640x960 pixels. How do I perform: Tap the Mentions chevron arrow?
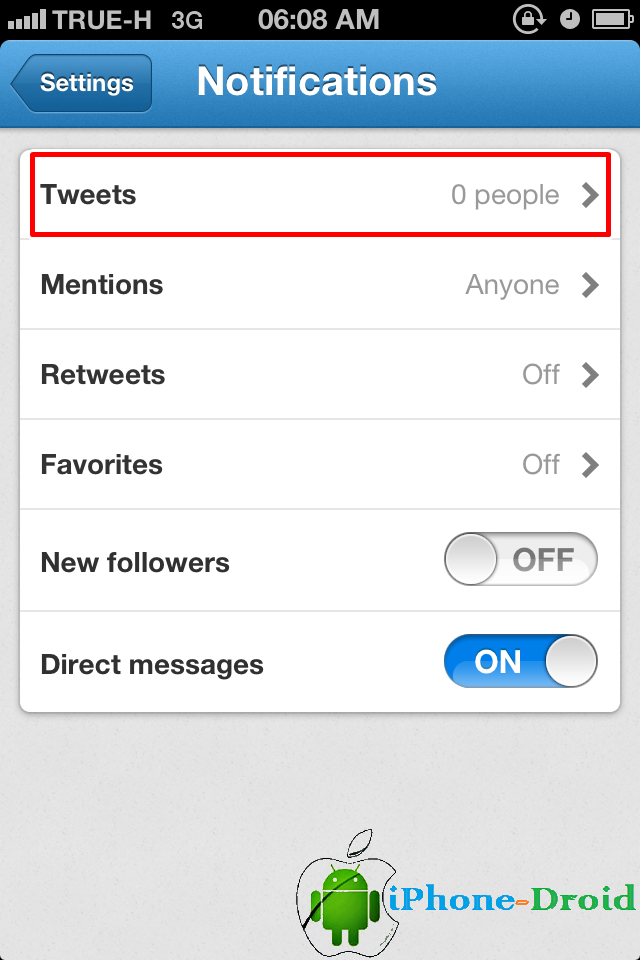pyautogui.click(x=590, y=285)
